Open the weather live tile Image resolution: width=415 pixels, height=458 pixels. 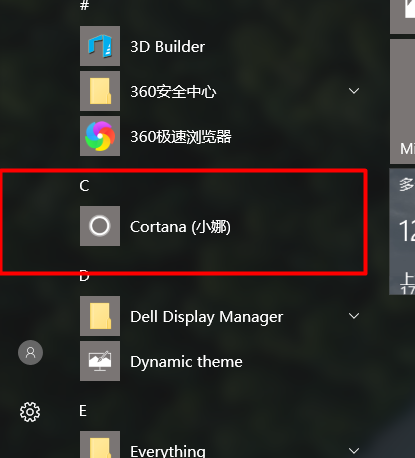click(x=402, y=232)
